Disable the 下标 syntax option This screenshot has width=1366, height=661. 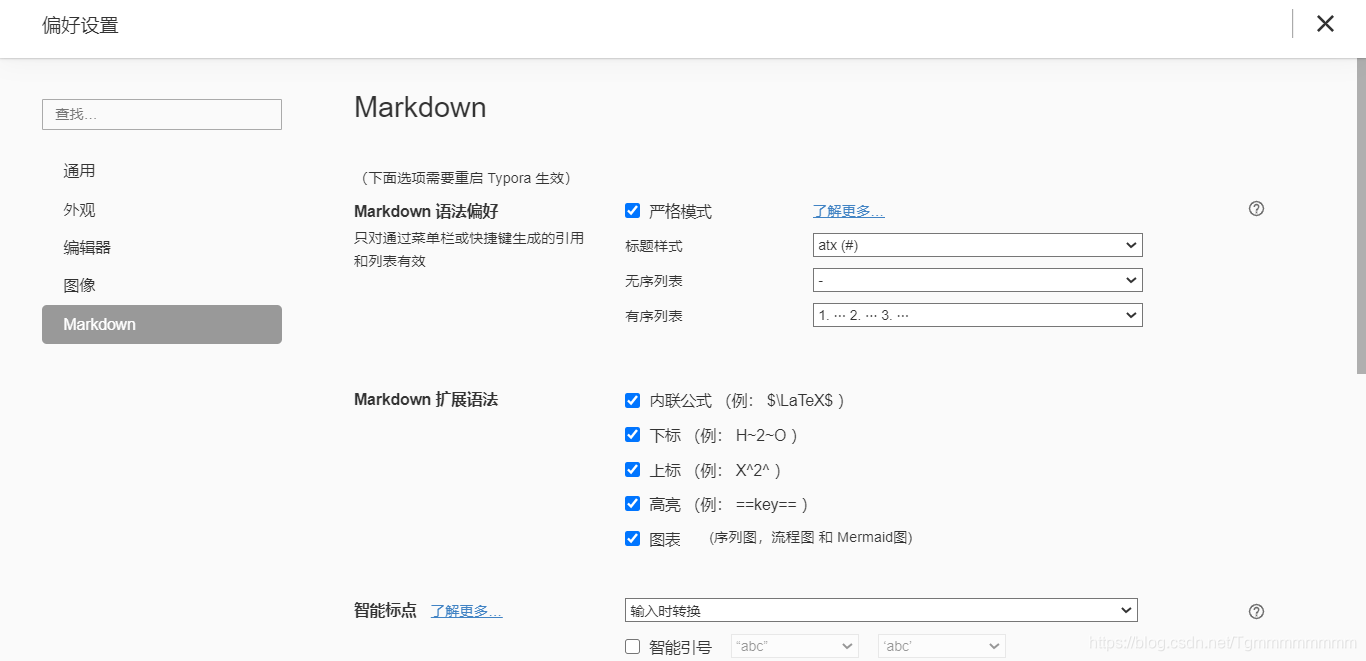pyautogui.click(x=632, y=435)
